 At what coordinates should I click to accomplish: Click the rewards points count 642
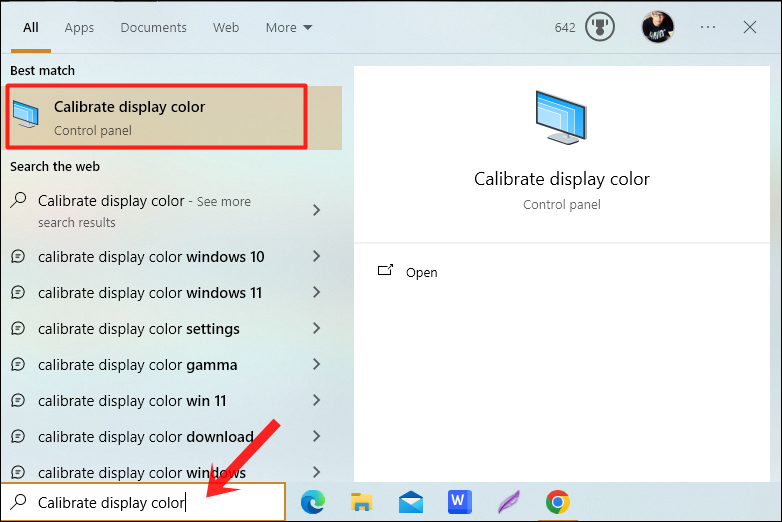(x=565, y=27)
